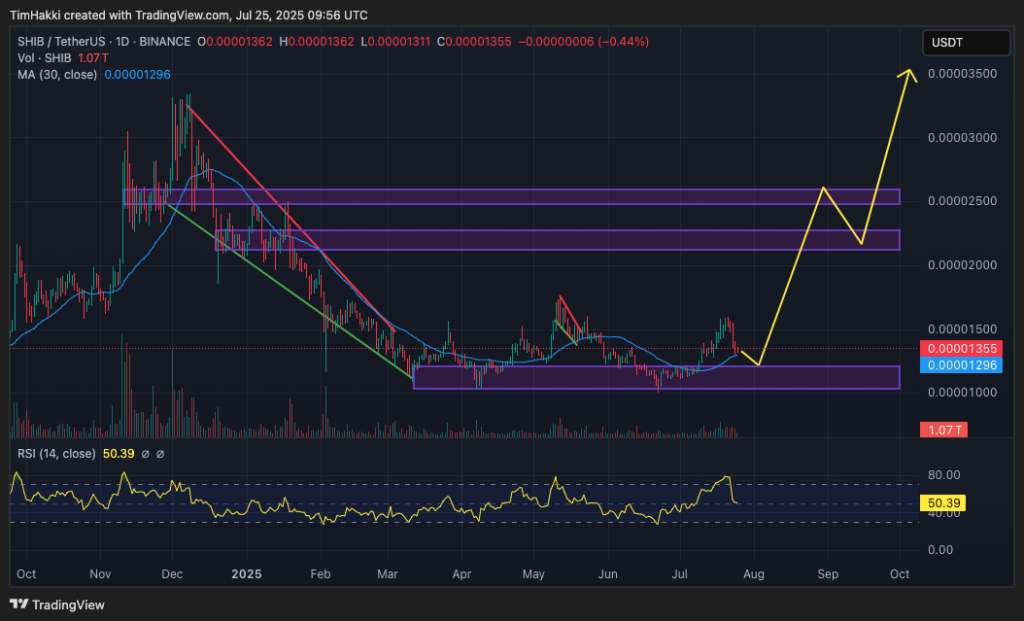
Task: Toggle the RSI (14, close) indicator legend
Action: point(57,454)
